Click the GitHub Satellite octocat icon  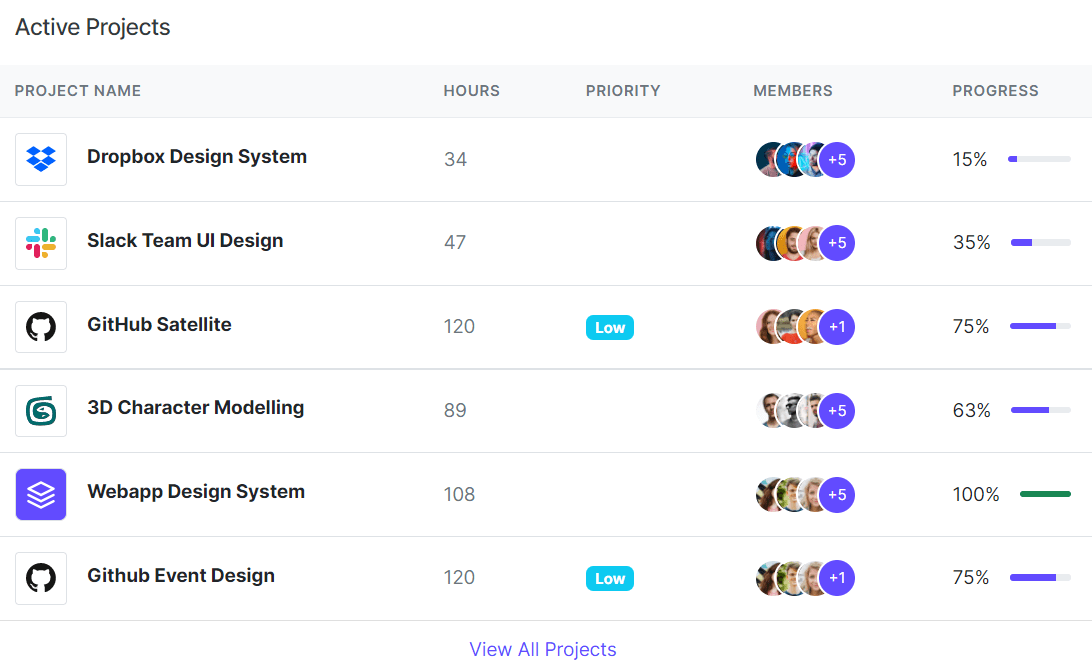click(x=40, y=326)
